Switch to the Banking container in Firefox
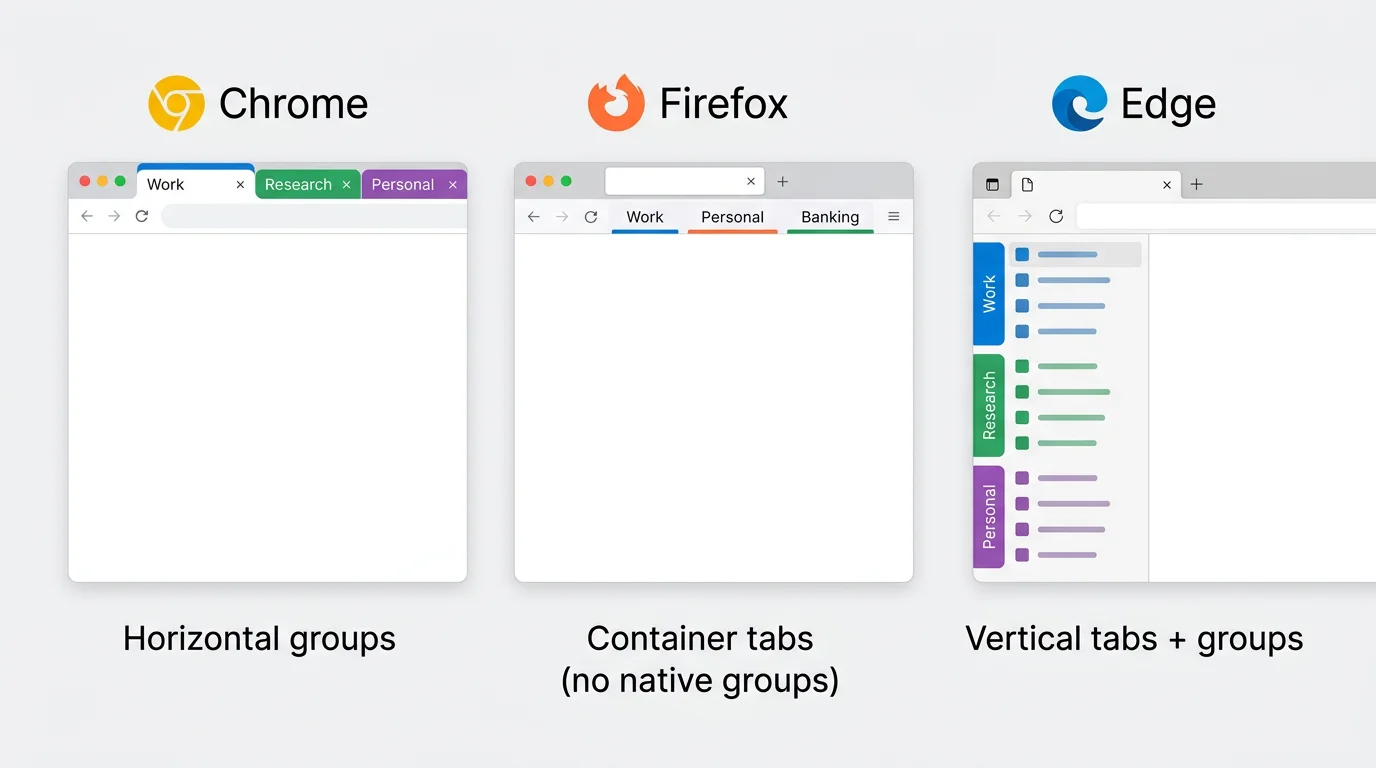This screenshot has height=768, width=1376. pos(830,217)
